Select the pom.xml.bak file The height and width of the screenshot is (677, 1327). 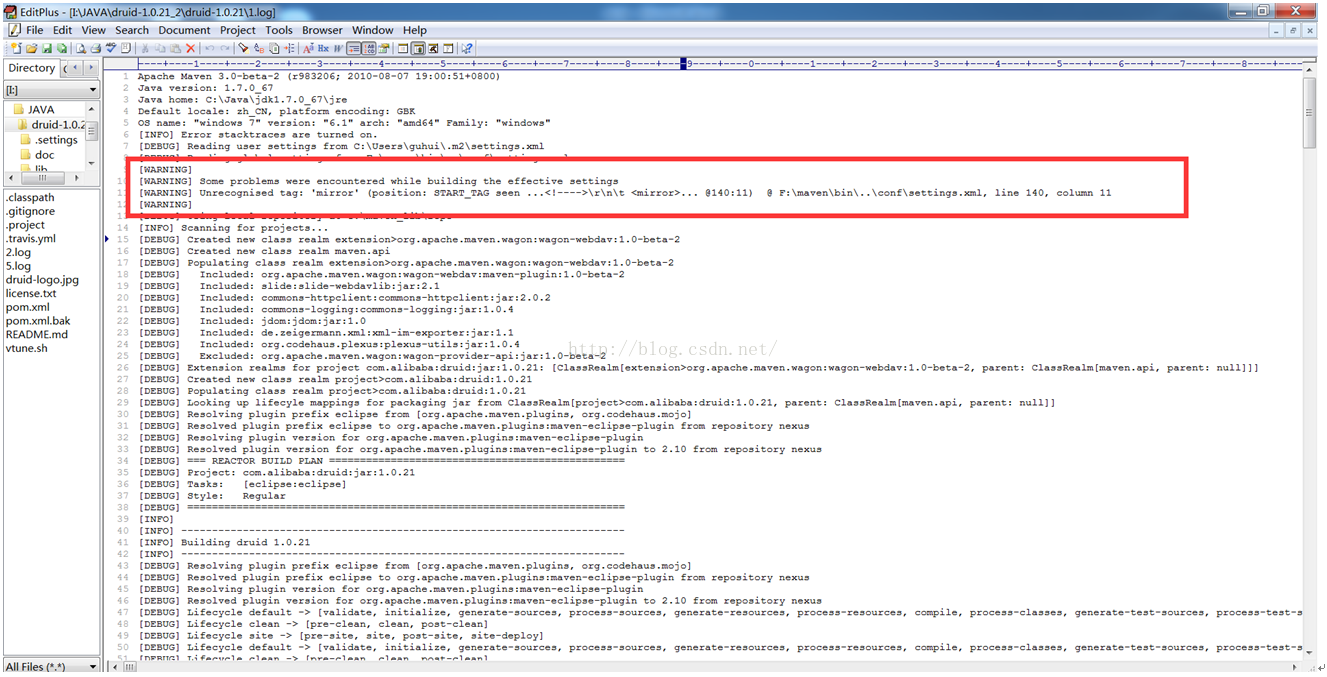38,322
